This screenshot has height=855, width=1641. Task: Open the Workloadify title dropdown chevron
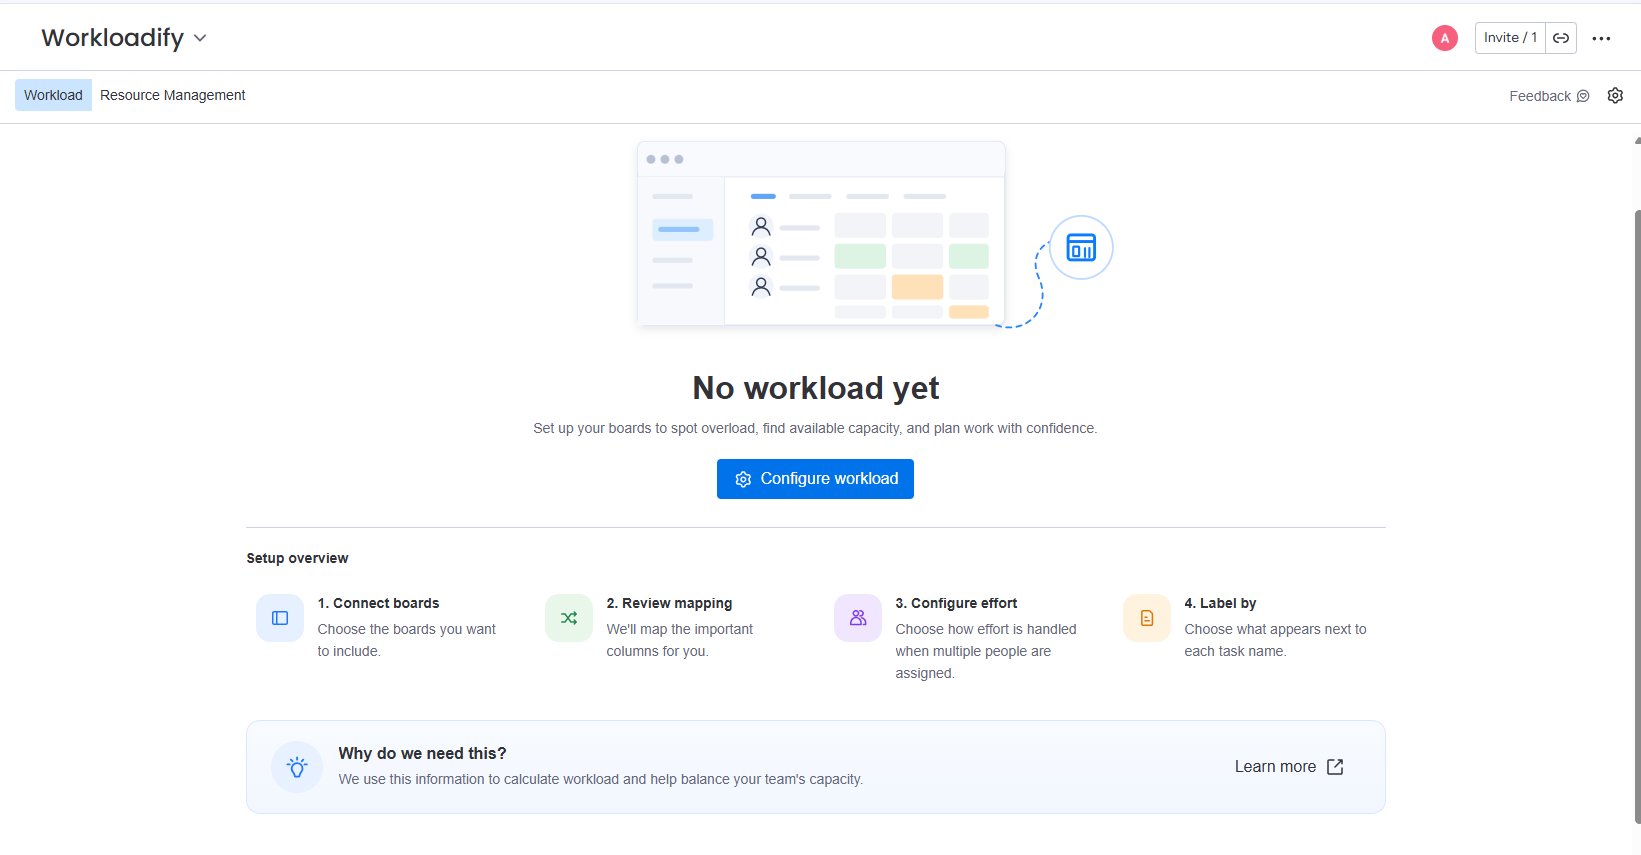(x=200, y=38)
